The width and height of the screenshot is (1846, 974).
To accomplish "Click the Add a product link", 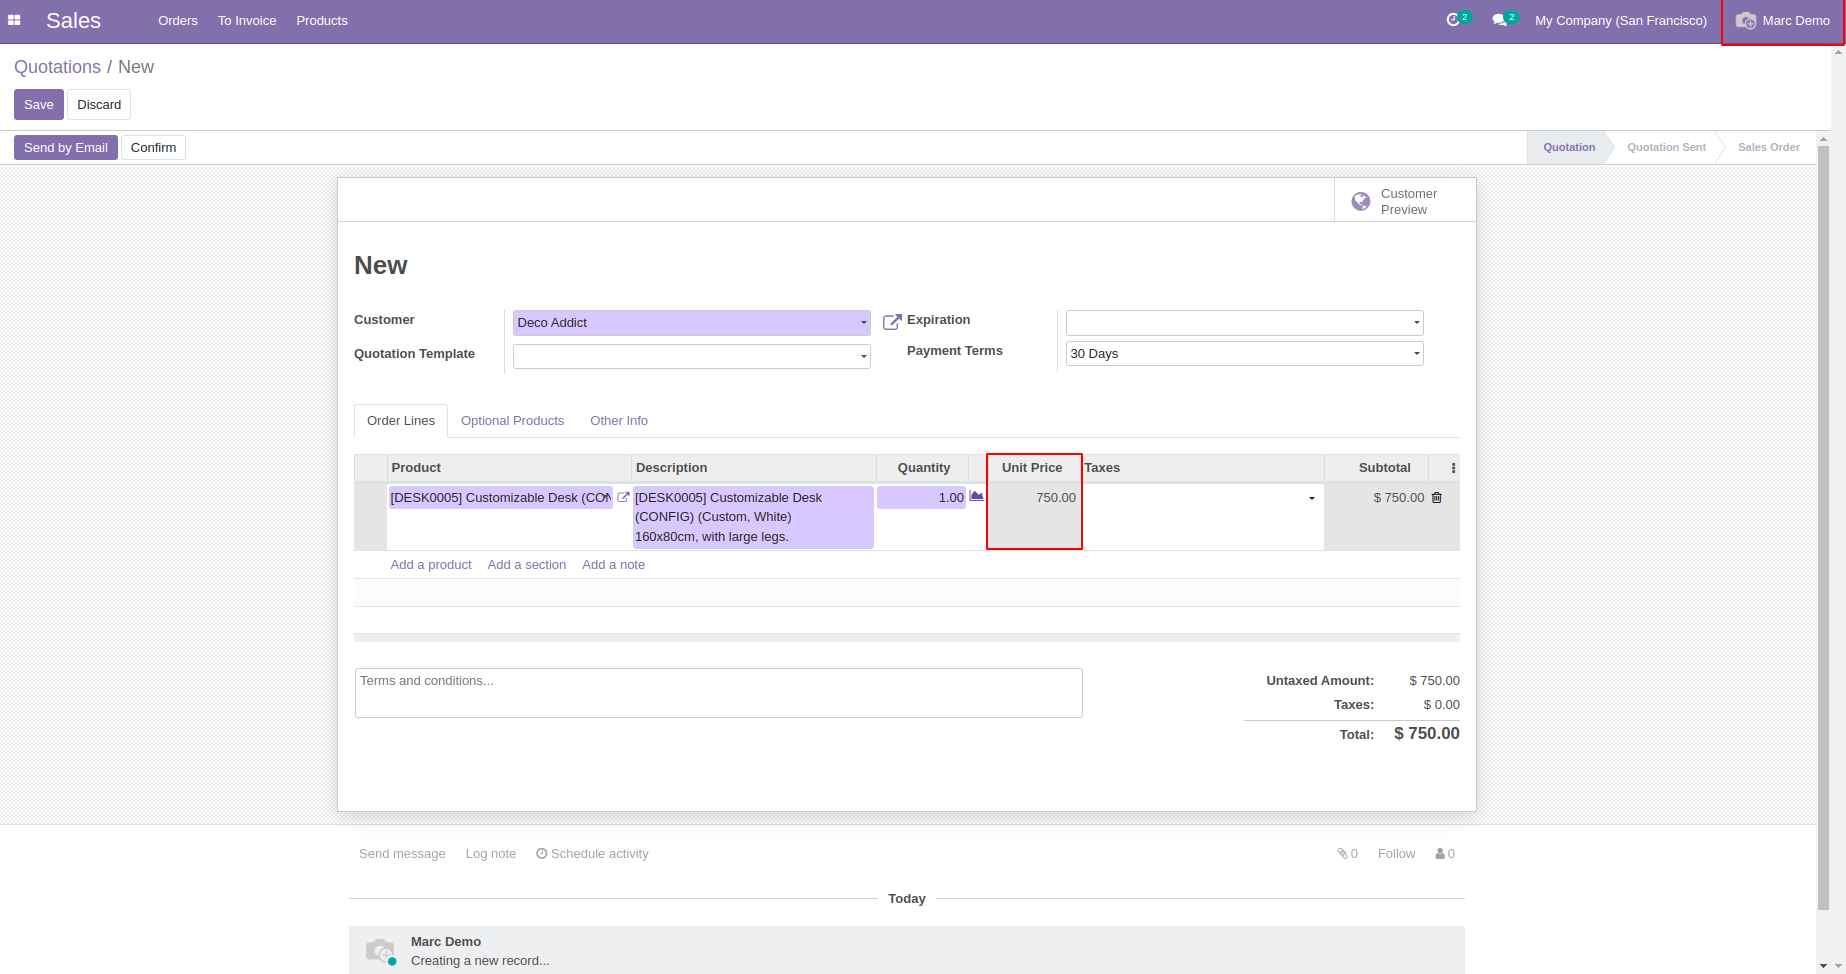I will click(x=431, y=565).
